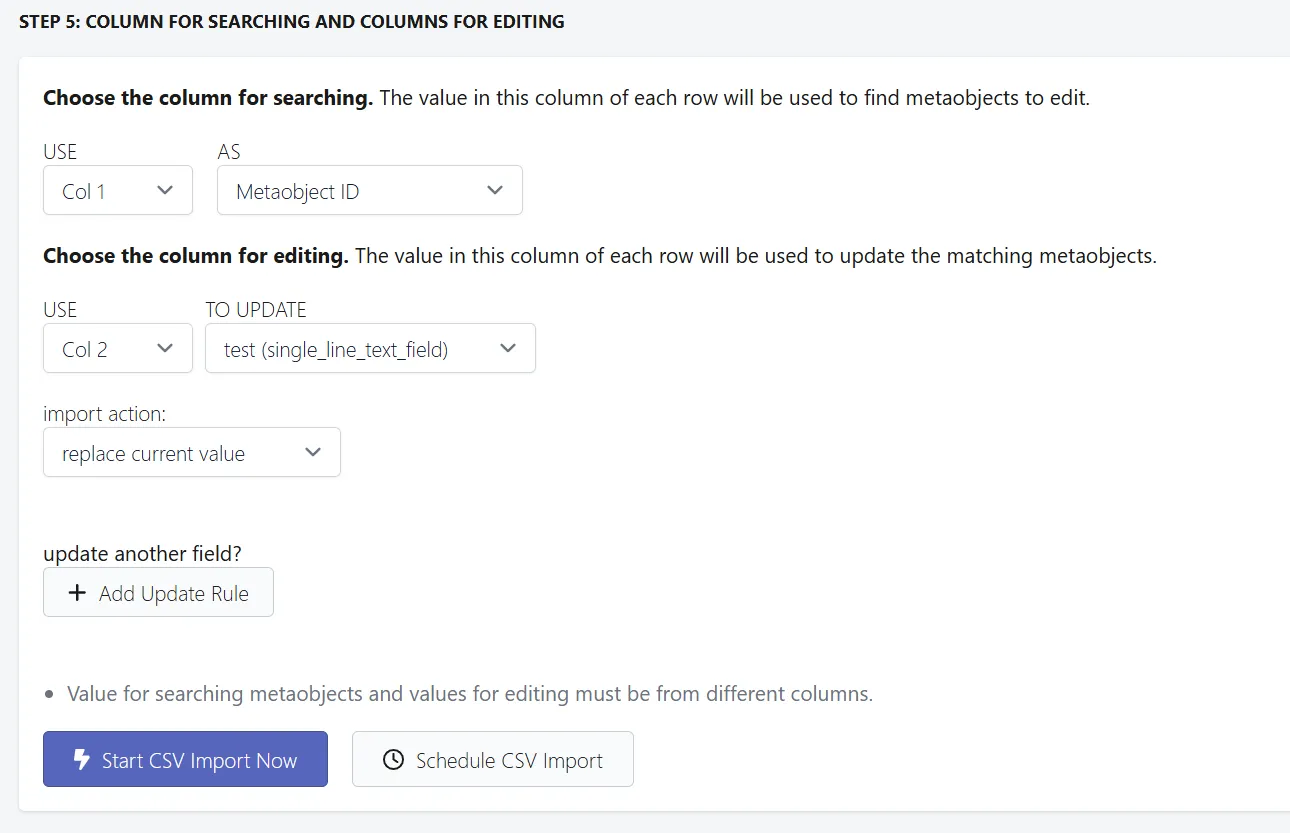Click the chevron arrow in the Col 1 selector
This screenshot has height=833, width=1290.
click(166, 190)
